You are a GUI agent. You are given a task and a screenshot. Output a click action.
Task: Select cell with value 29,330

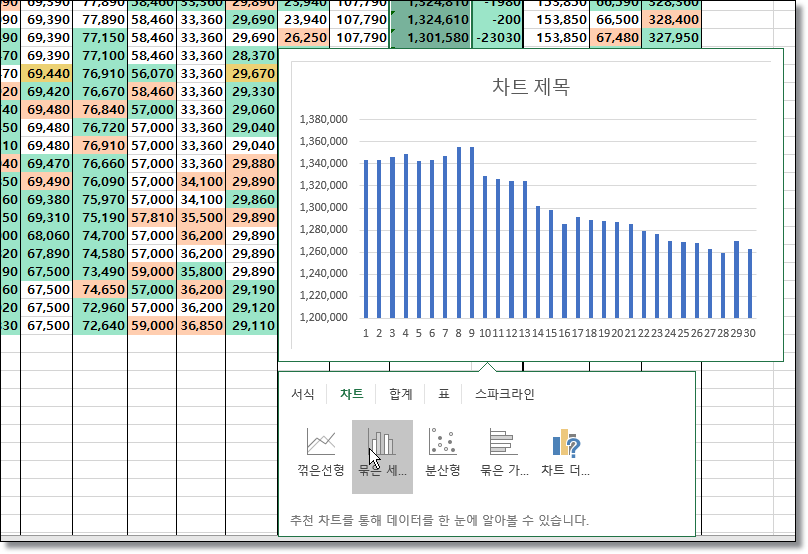click(251, 92)
